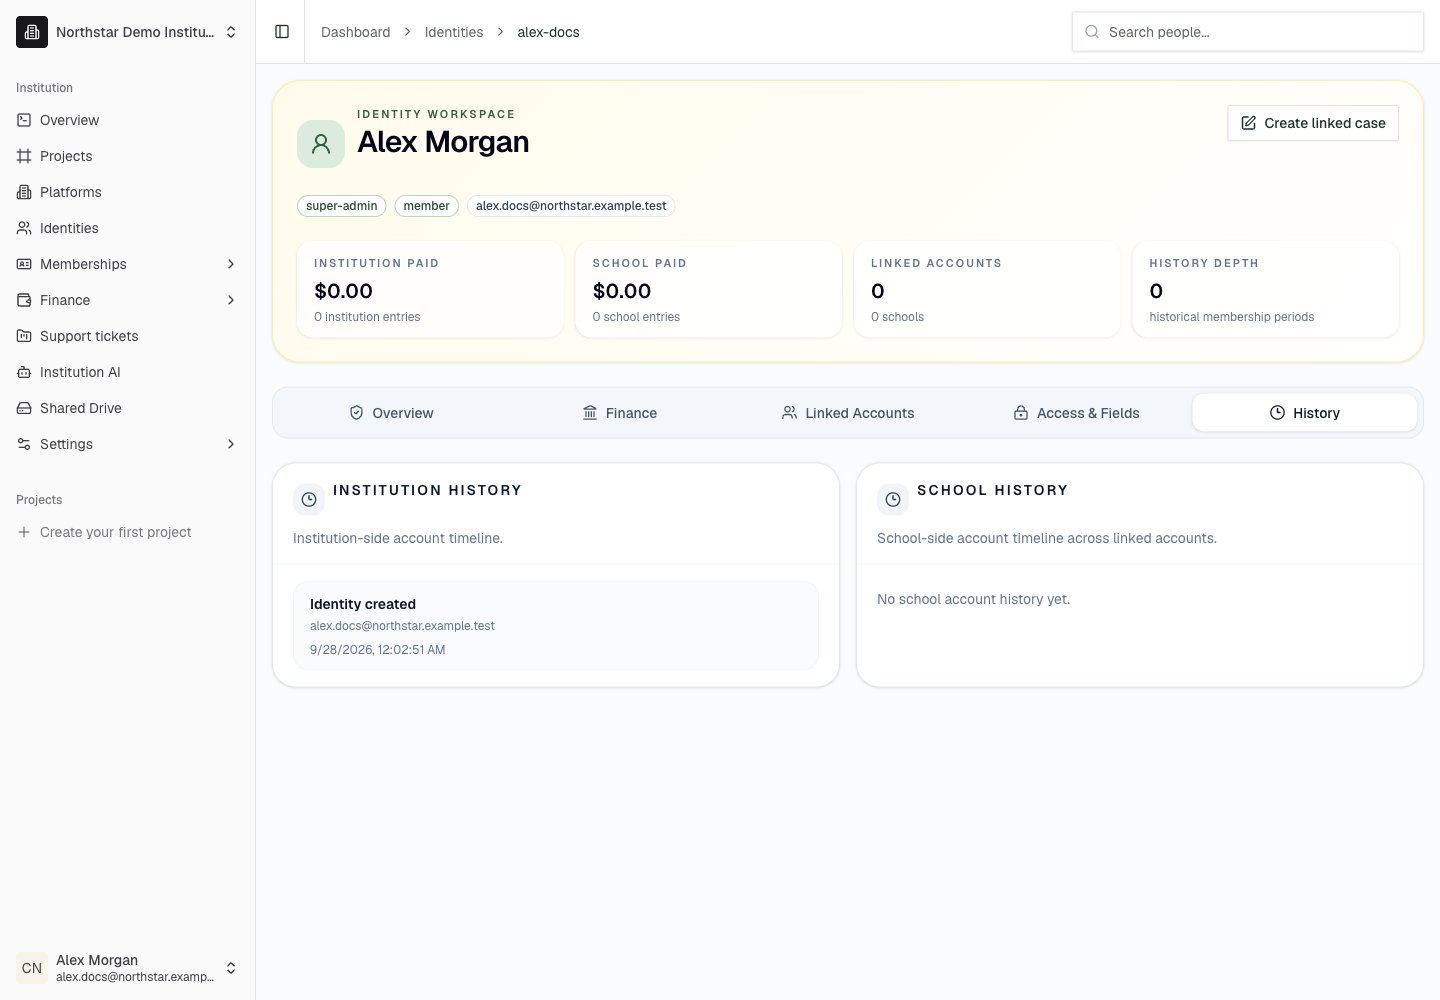The image size is (1440, 1000).
Task: Expand the Settings submenu chevron
Action: [231, 444]
